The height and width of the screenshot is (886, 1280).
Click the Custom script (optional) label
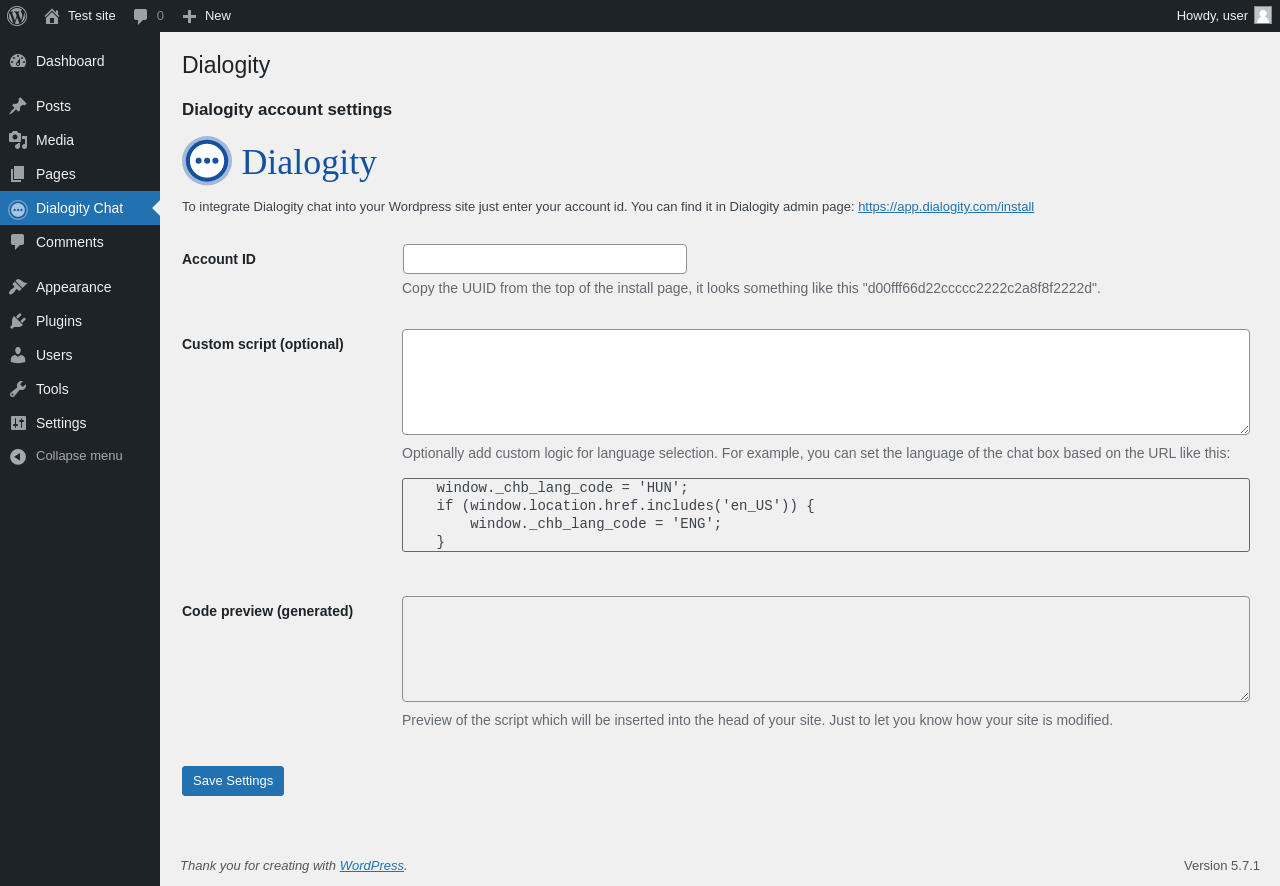(x=263, y=344)
